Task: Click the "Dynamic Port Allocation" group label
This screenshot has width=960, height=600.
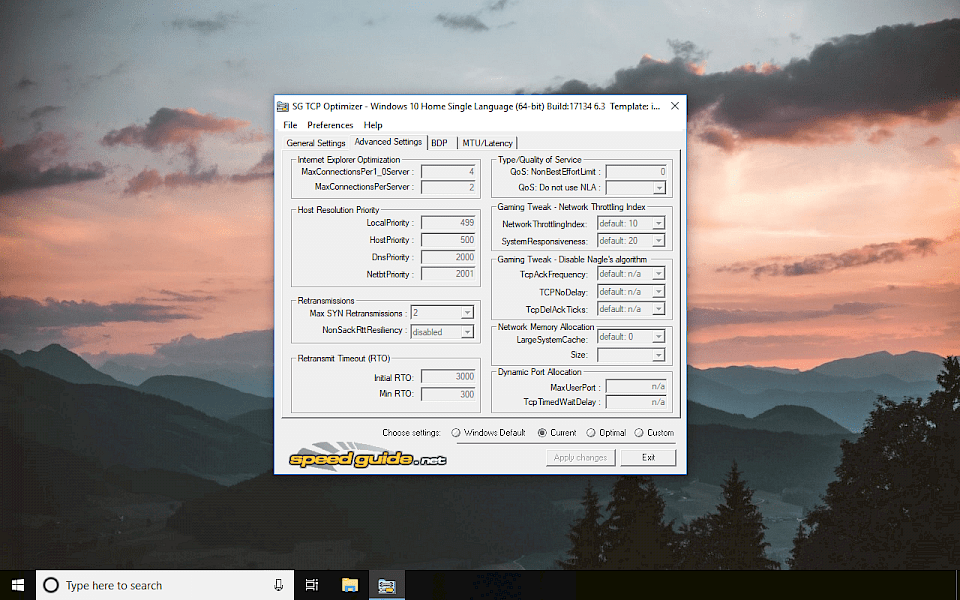Action: [x=539, y=372]
